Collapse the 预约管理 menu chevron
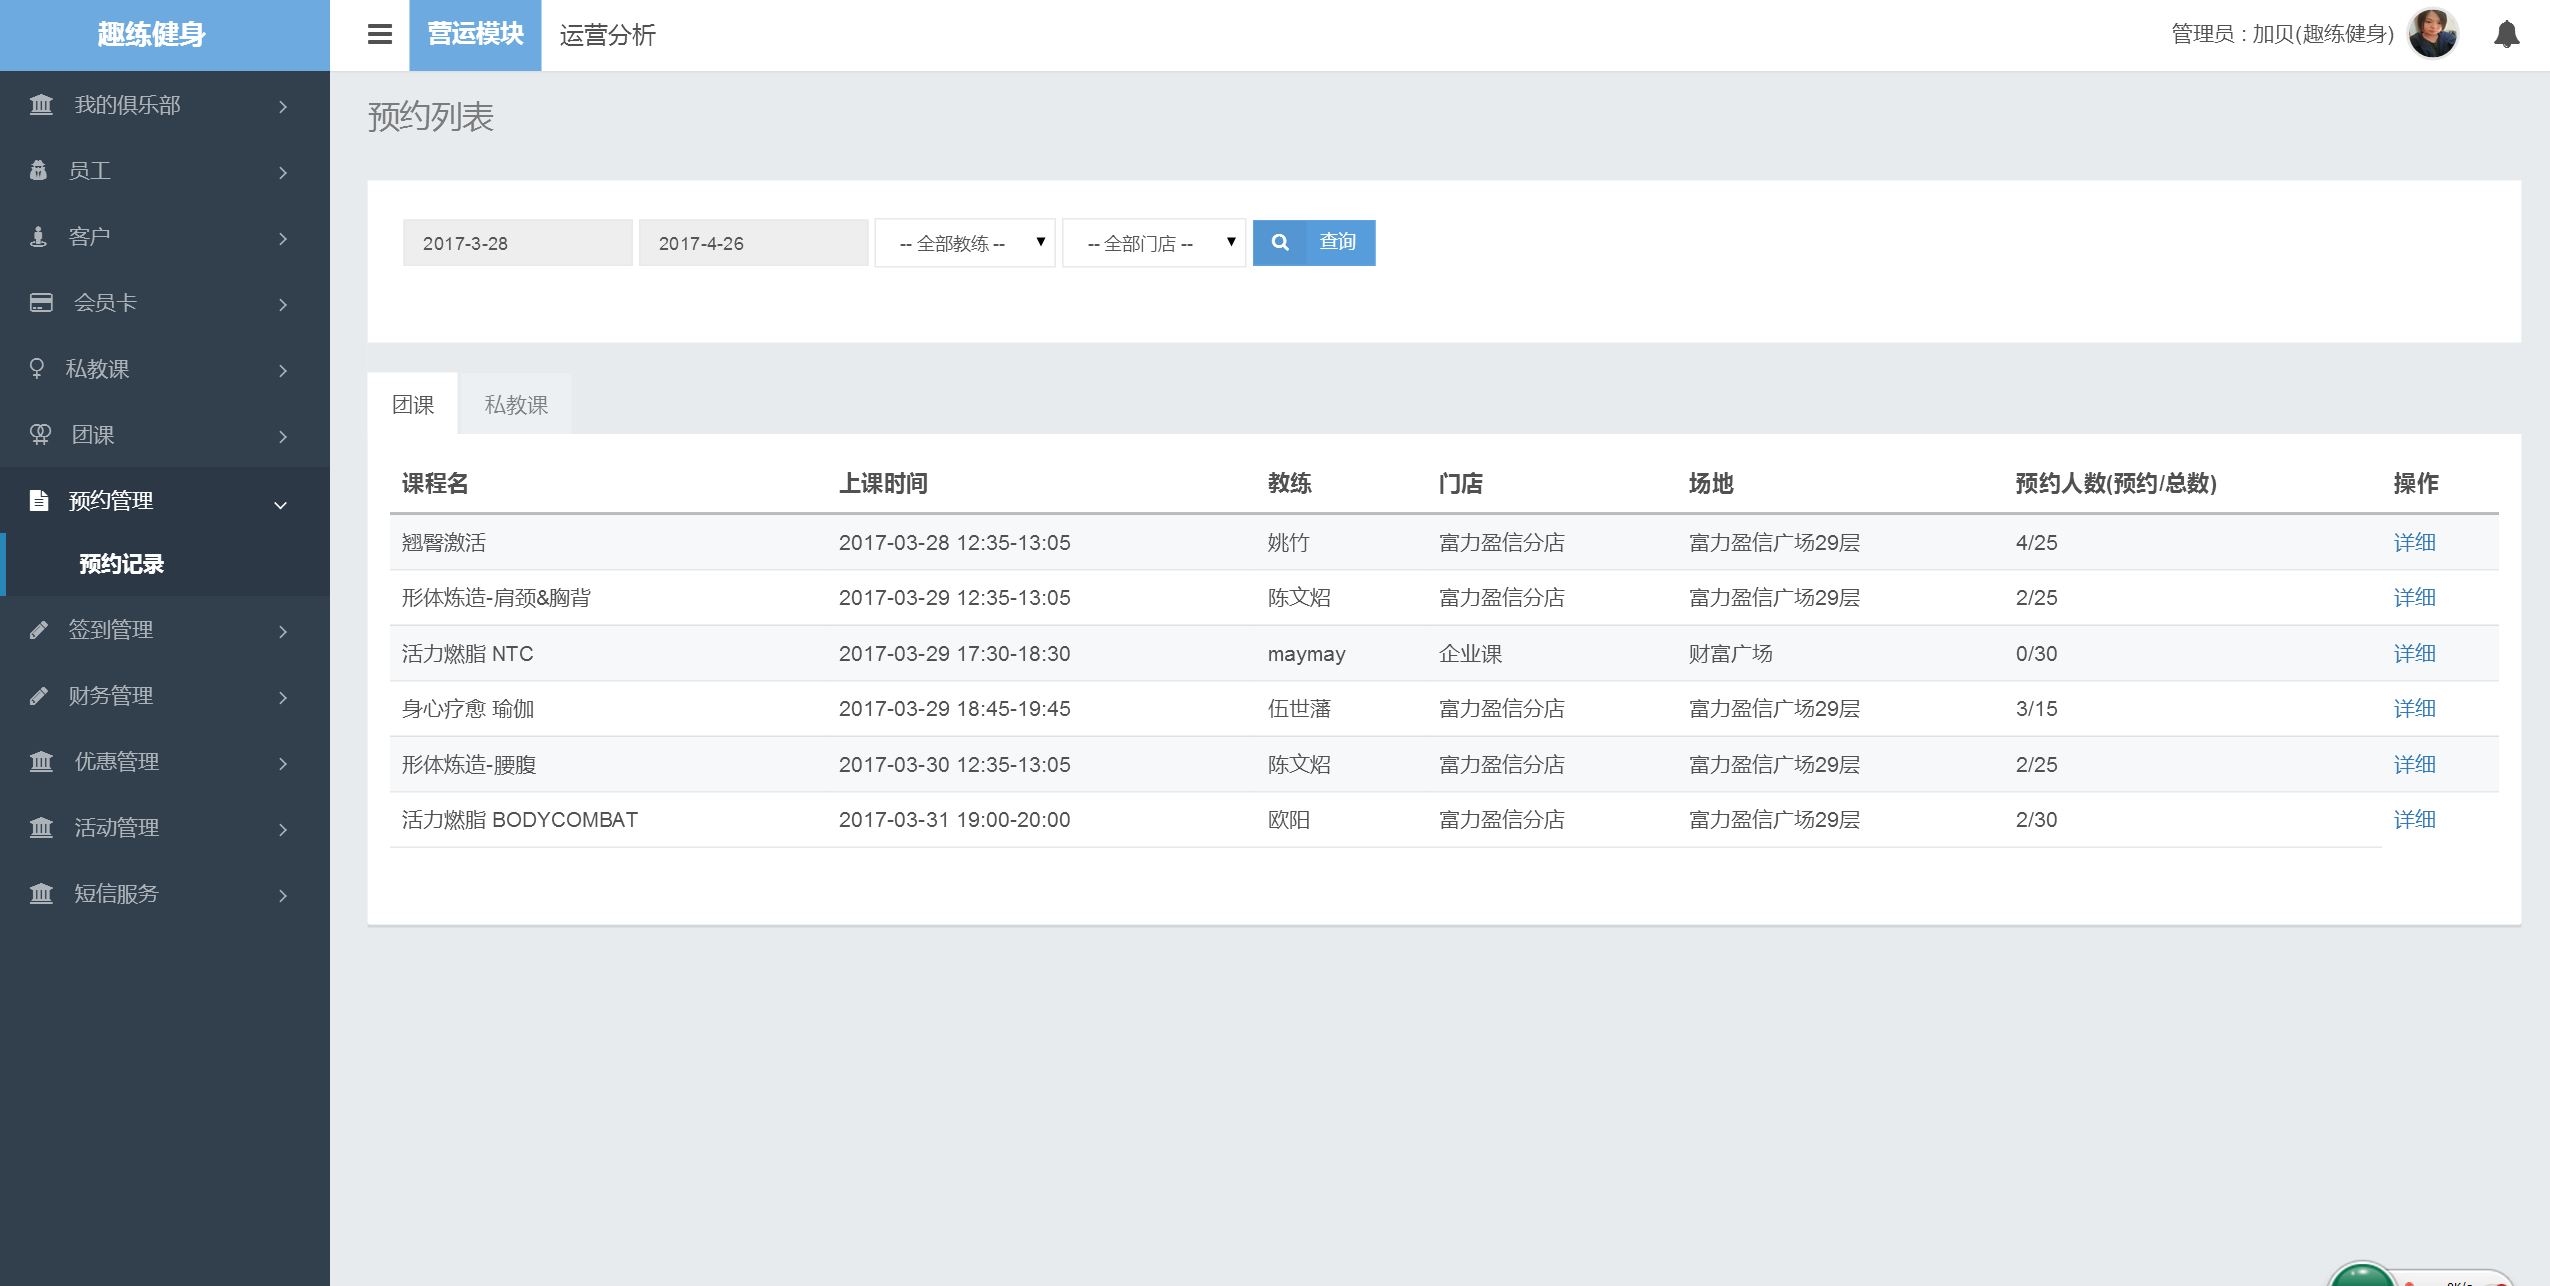The width and height of the screenshot is (2550, 1286). [281, 505]
